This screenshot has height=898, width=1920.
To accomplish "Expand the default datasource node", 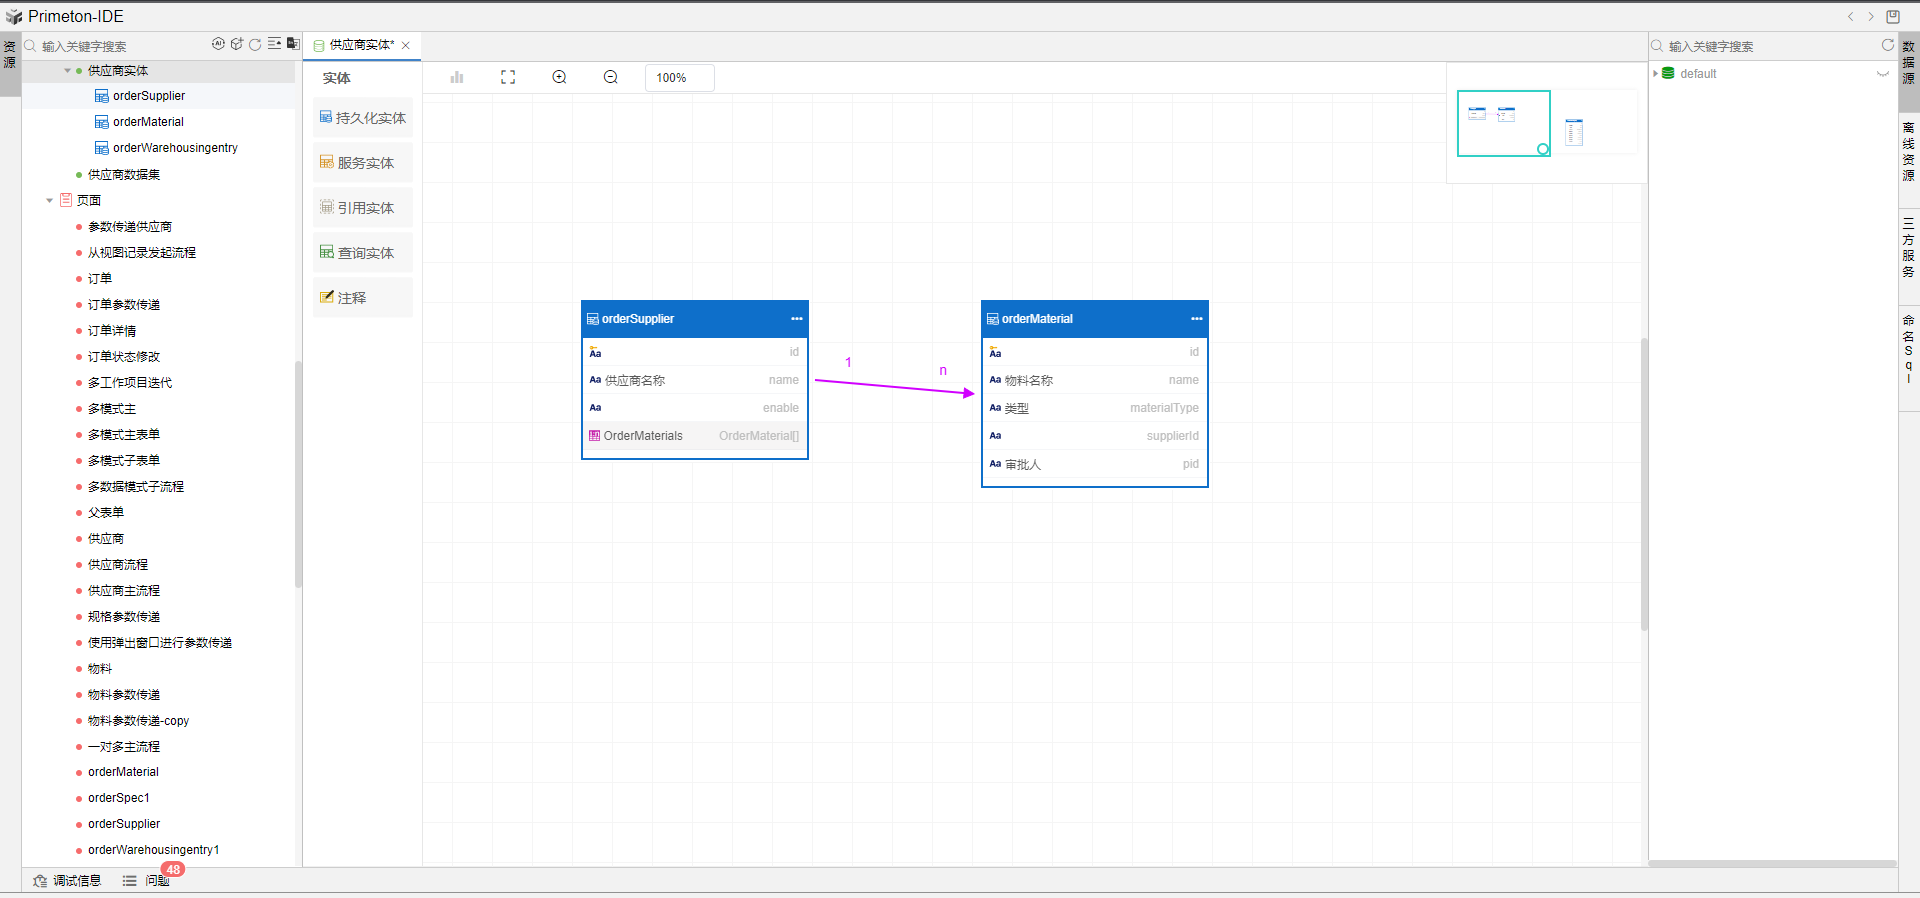I will (x=1656, y=74).
